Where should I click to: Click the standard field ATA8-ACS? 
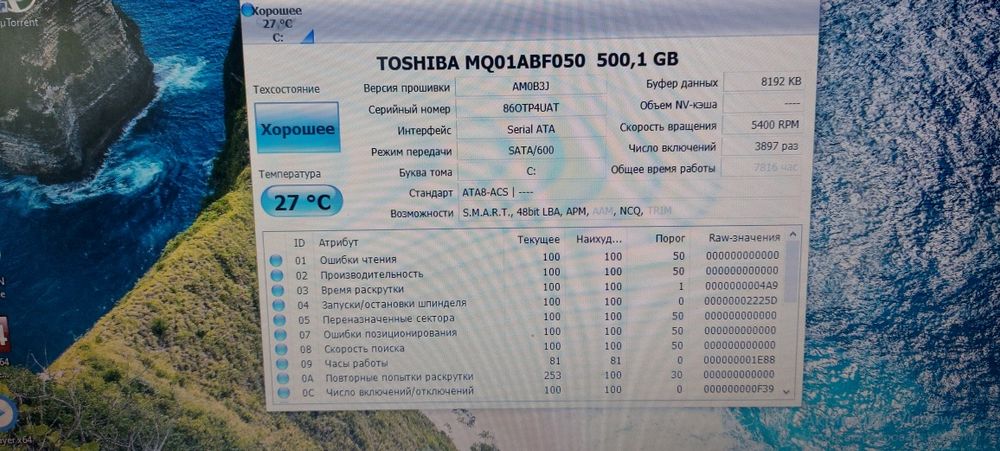pos(629,192)
